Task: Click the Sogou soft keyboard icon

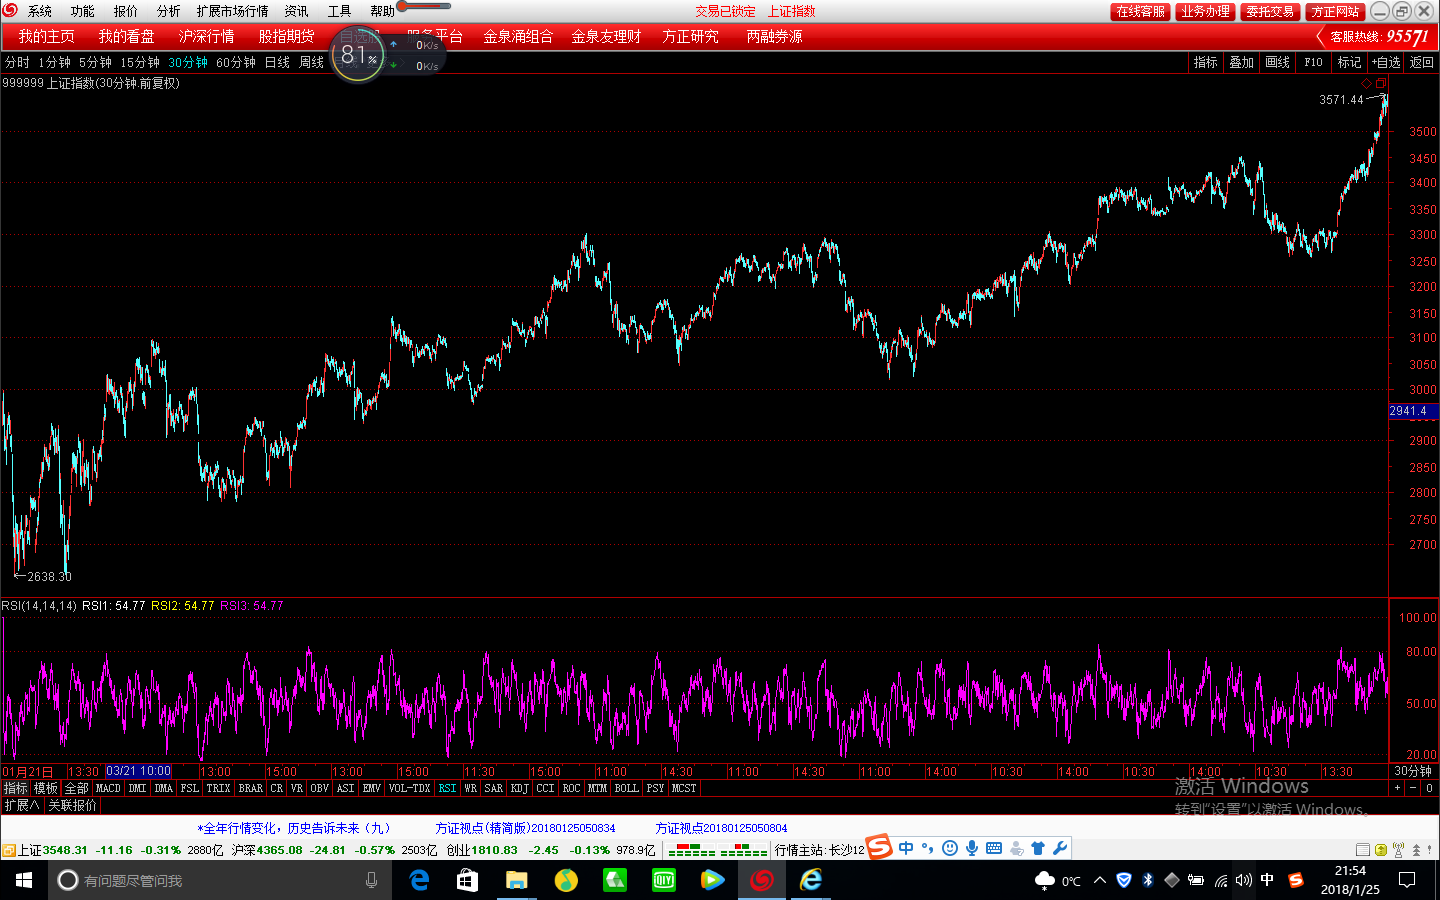Action: coord(994,848)
